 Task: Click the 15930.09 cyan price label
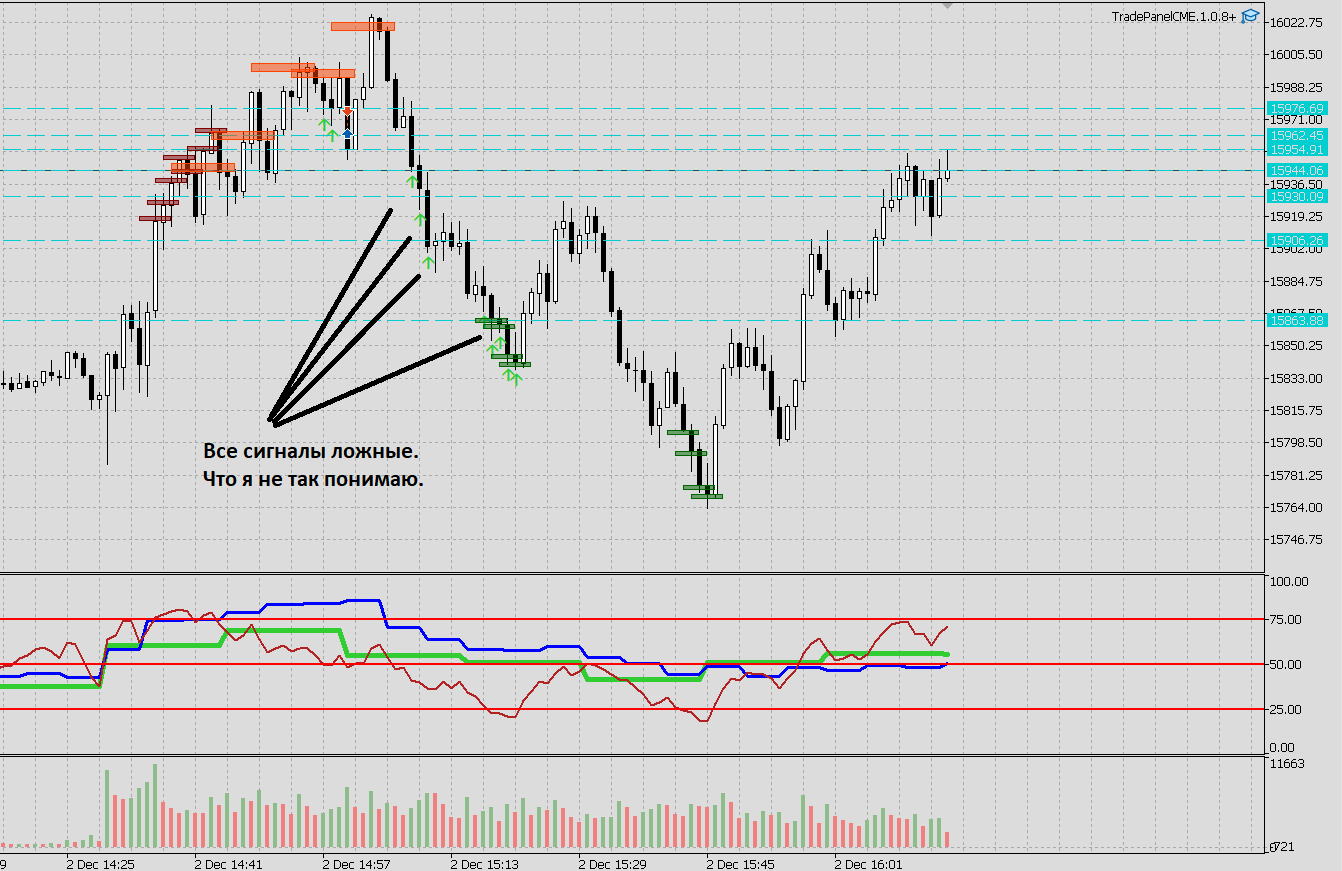tap(1296, 196)
